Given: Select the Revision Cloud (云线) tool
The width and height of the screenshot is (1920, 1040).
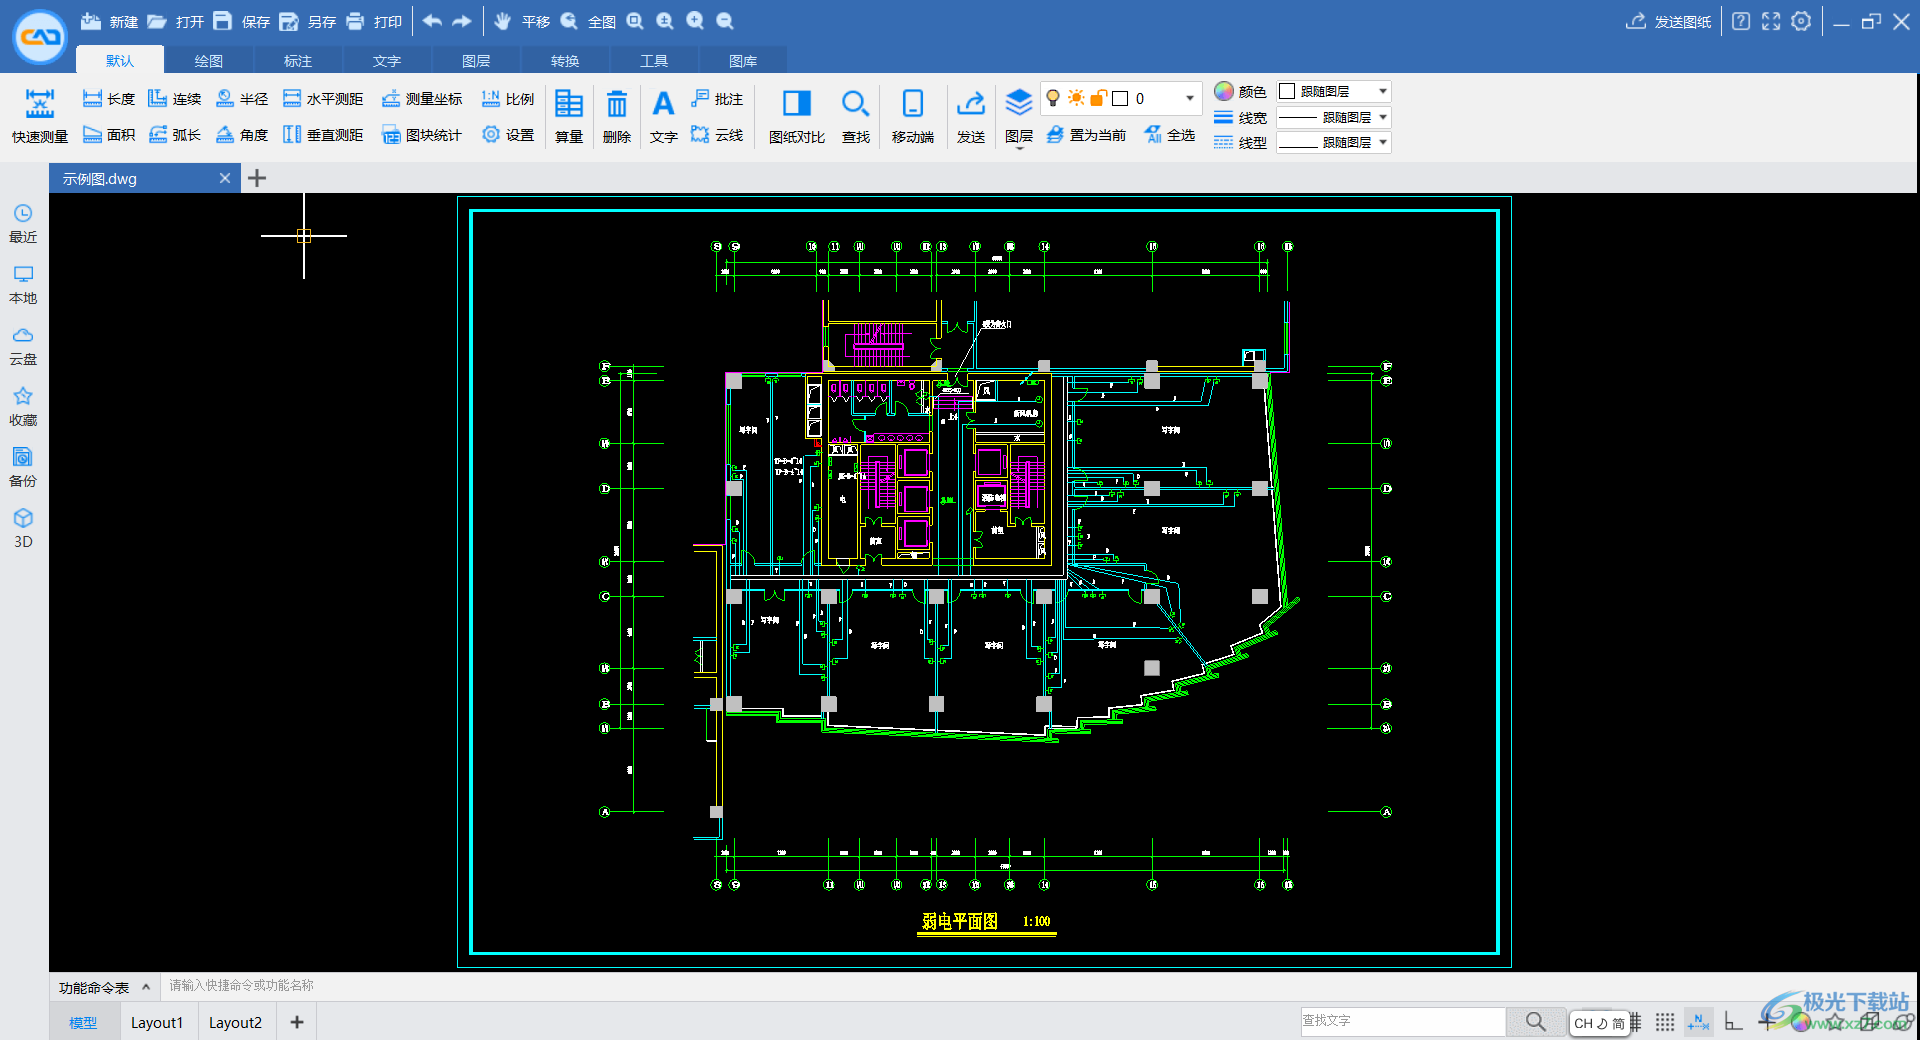Looking at the screenshot, I should point(717,134).
